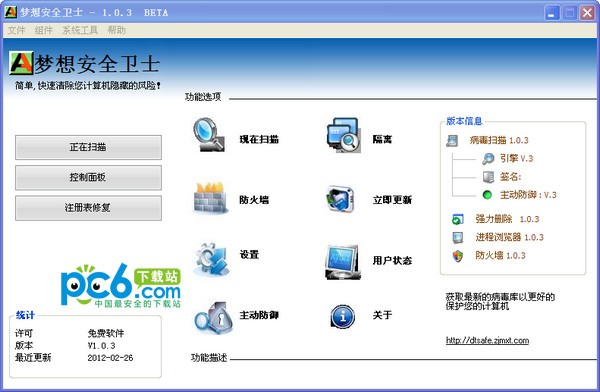The width and height of the screenshot is (600, 392).
Task: Minimize the window
Action: pos(552,13)
